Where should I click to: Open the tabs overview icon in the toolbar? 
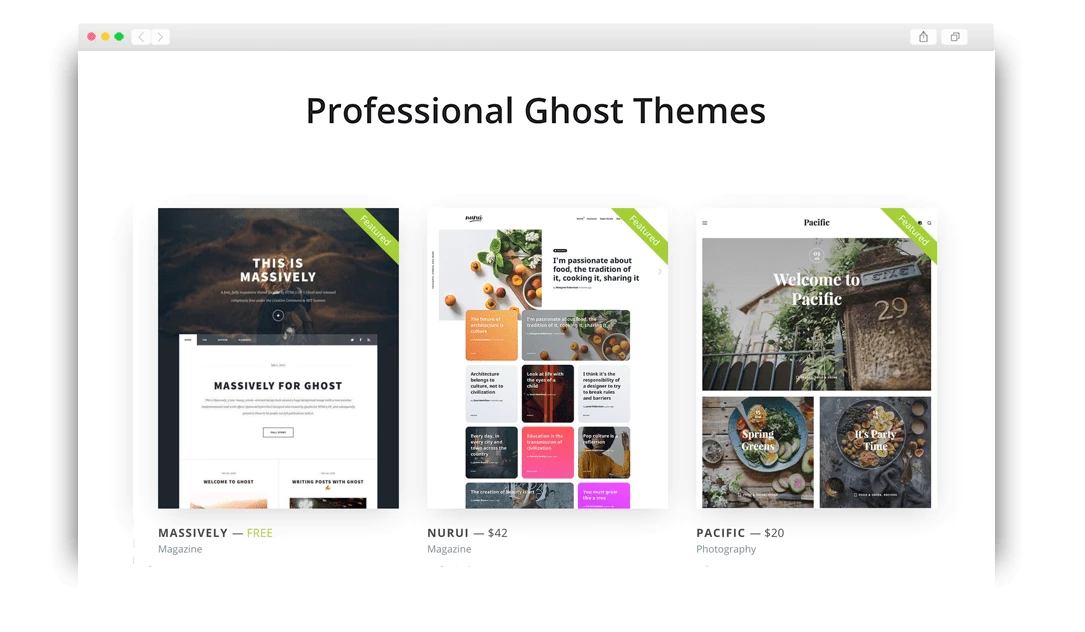click(955, 37)
